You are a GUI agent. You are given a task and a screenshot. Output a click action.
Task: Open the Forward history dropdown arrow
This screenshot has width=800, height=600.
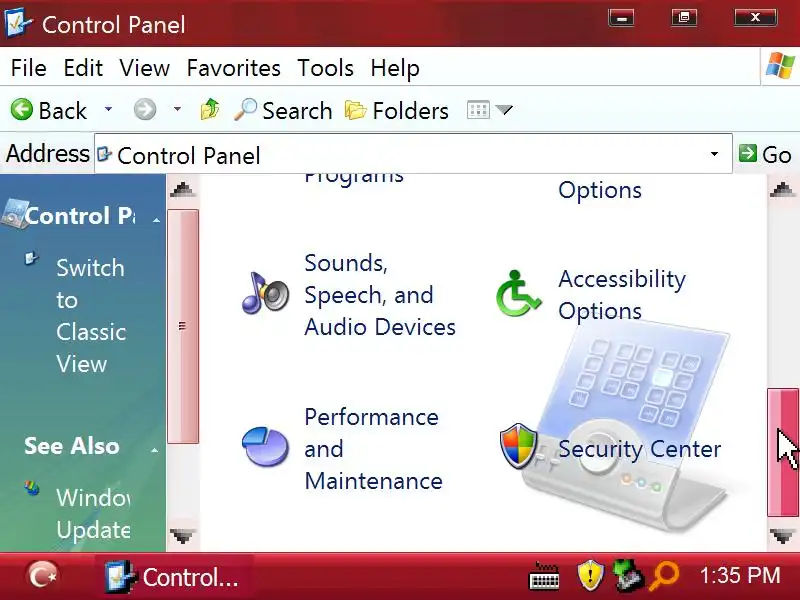[177, 109]
